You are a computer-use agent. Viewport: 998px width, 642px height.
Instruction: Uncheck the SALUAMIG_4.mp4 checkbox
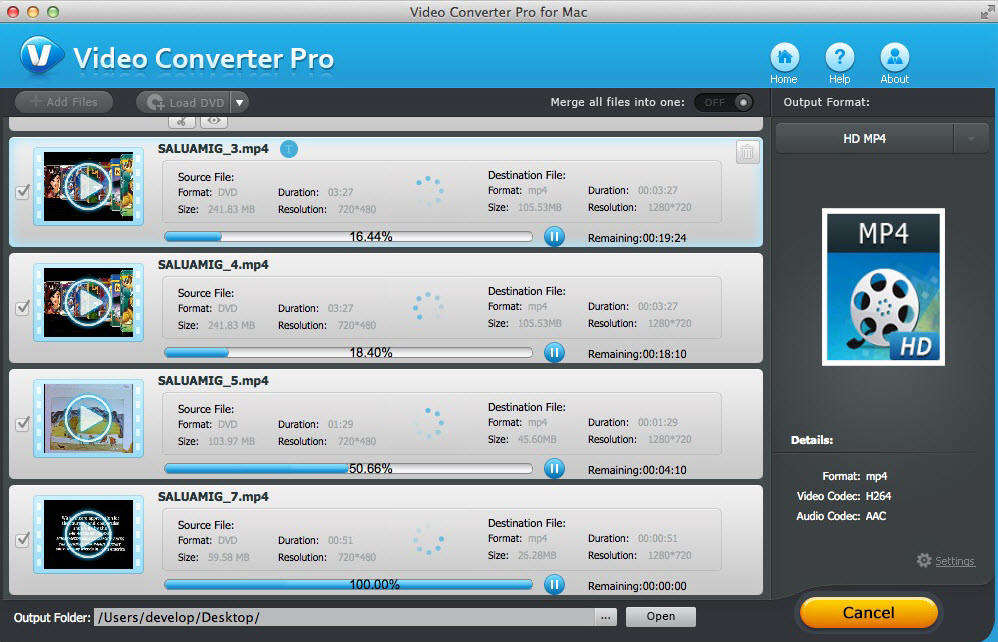(22, 307)
